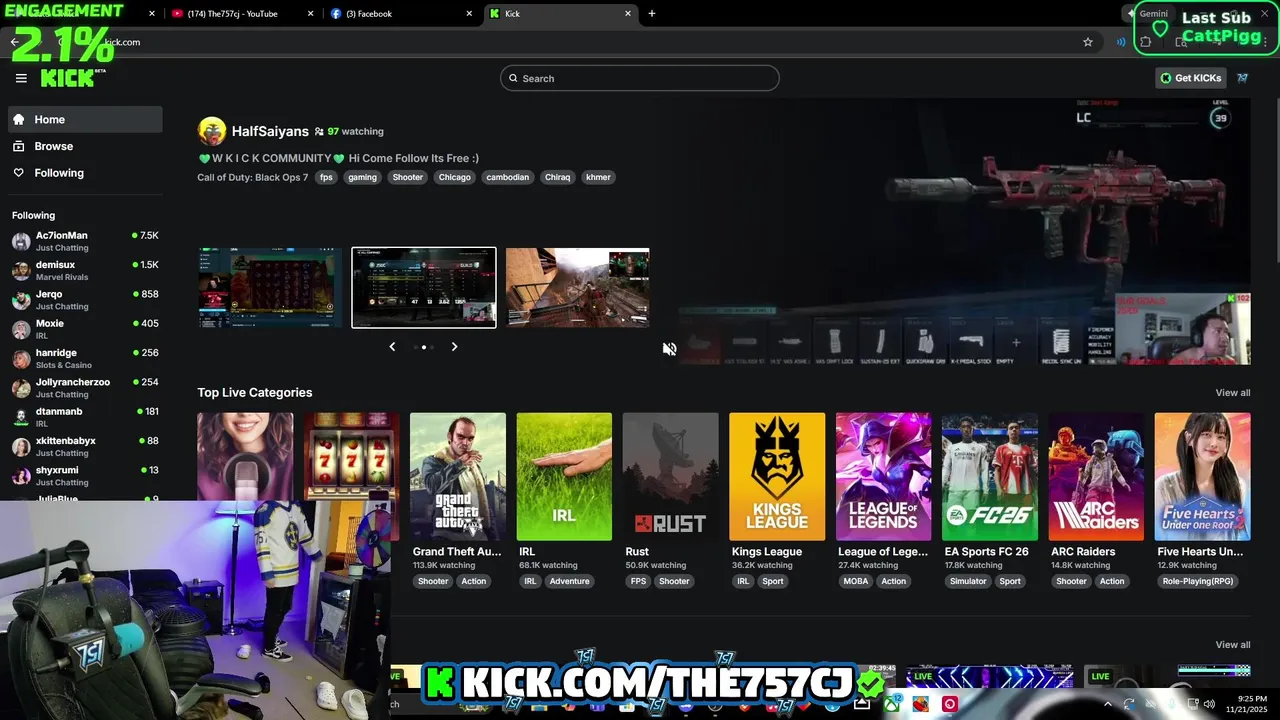Click the Adventure tag under IRL
Viewport: 1280px width, 720px height.
[x=569, y=581]
